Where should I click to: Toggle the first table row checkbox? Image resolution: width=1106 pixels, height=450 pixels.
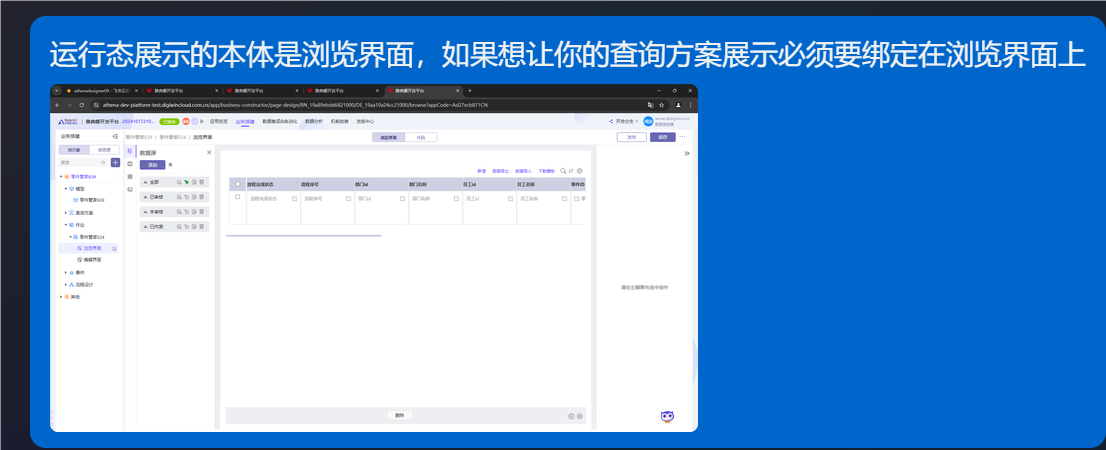238,197
